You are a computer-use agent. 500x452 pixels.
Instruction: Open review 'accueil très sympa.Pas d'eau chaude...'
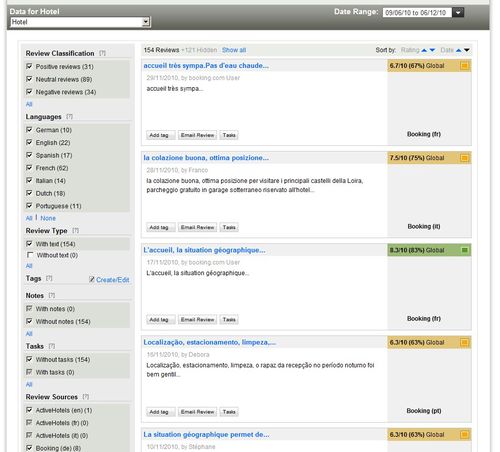pyautogui.click(x=206, y=66)
